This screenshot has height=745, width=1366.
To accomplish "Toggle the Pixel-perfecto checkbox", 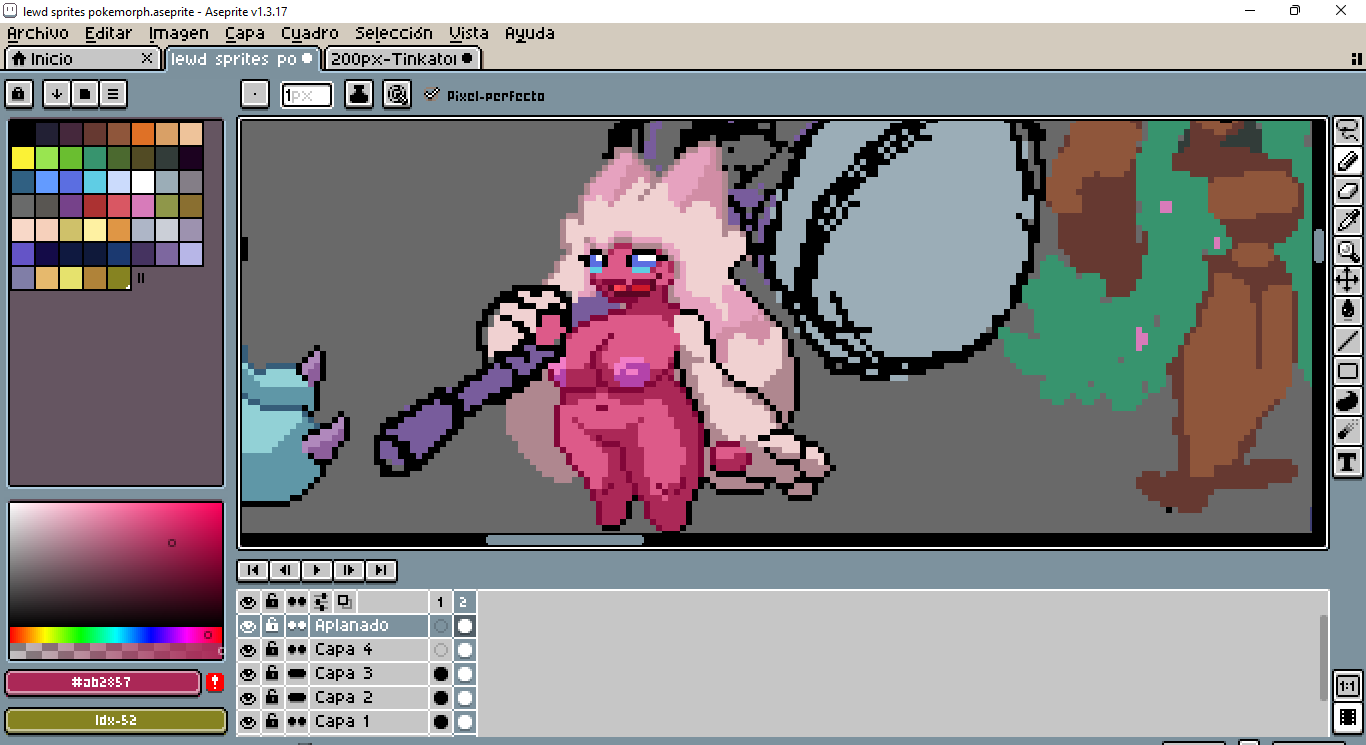I will point(432,95).
